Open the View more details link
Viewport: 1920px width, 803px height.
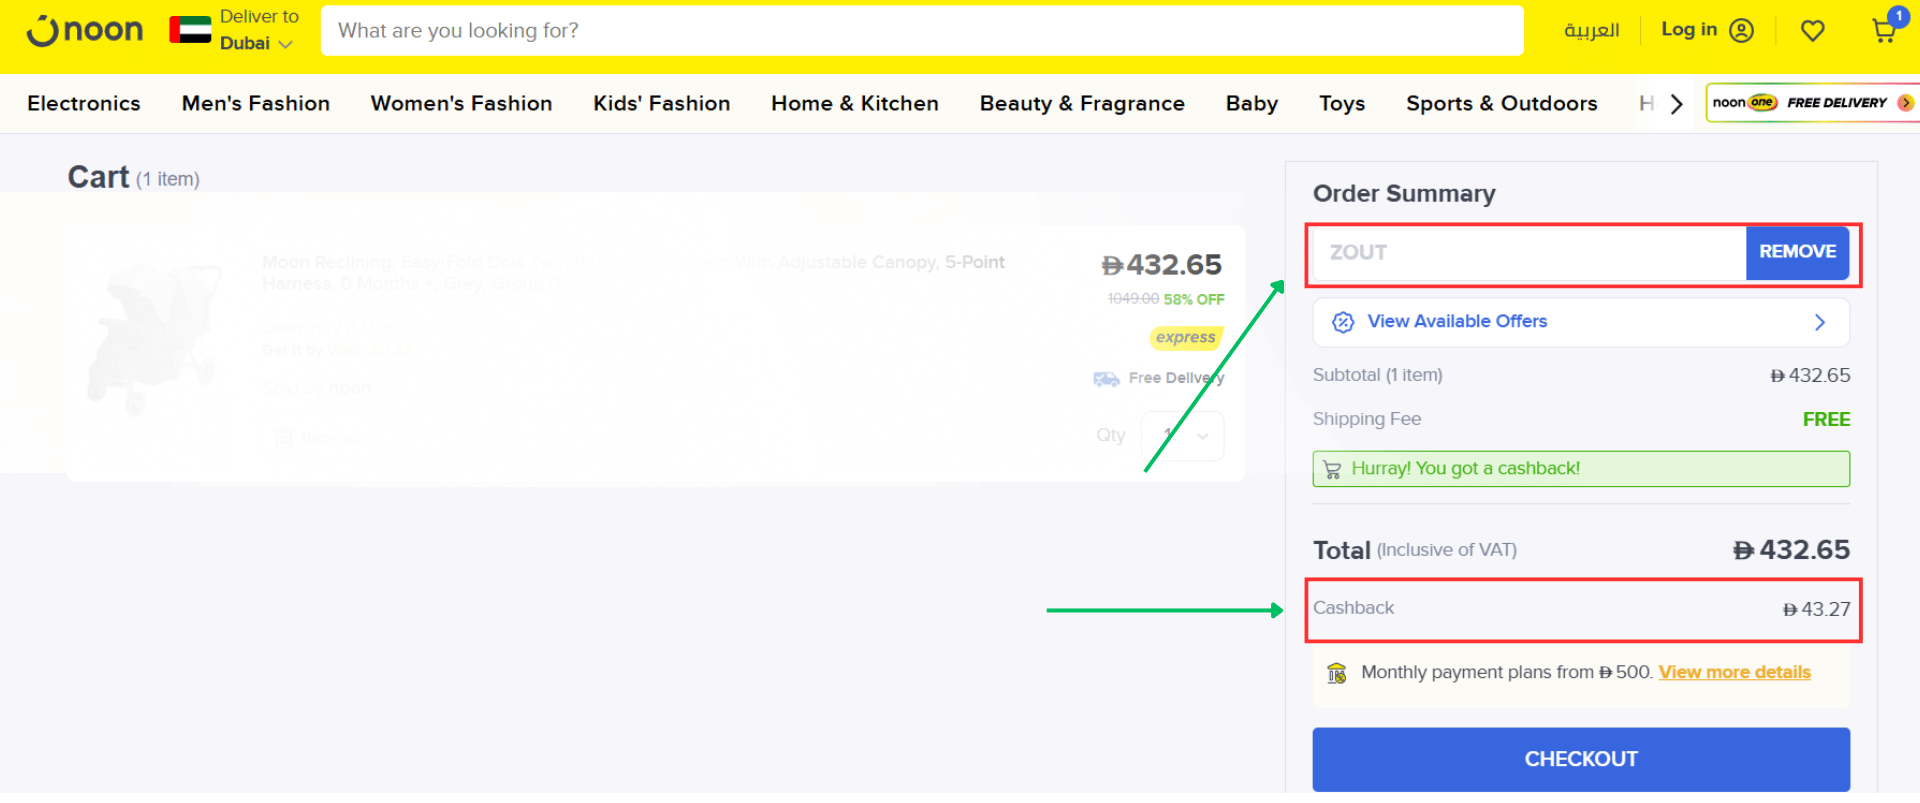coord(1734,672)
